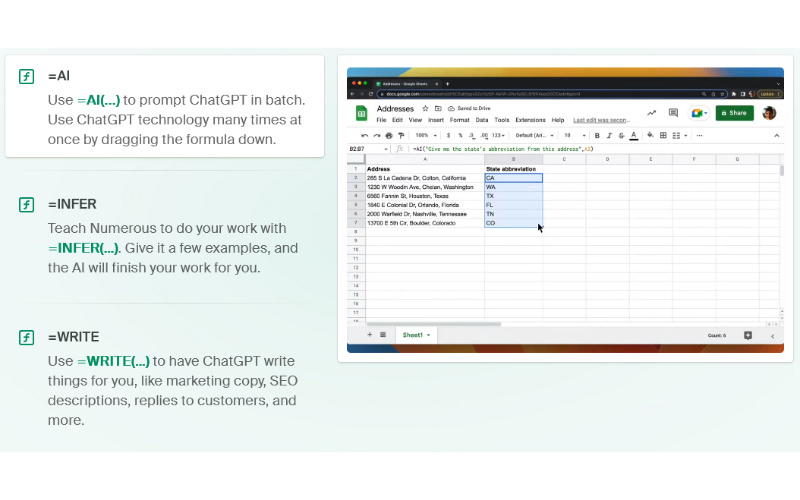Click the side panel collapse chevron at bottom
800x500 pixels.
click(x=772, y=336)
